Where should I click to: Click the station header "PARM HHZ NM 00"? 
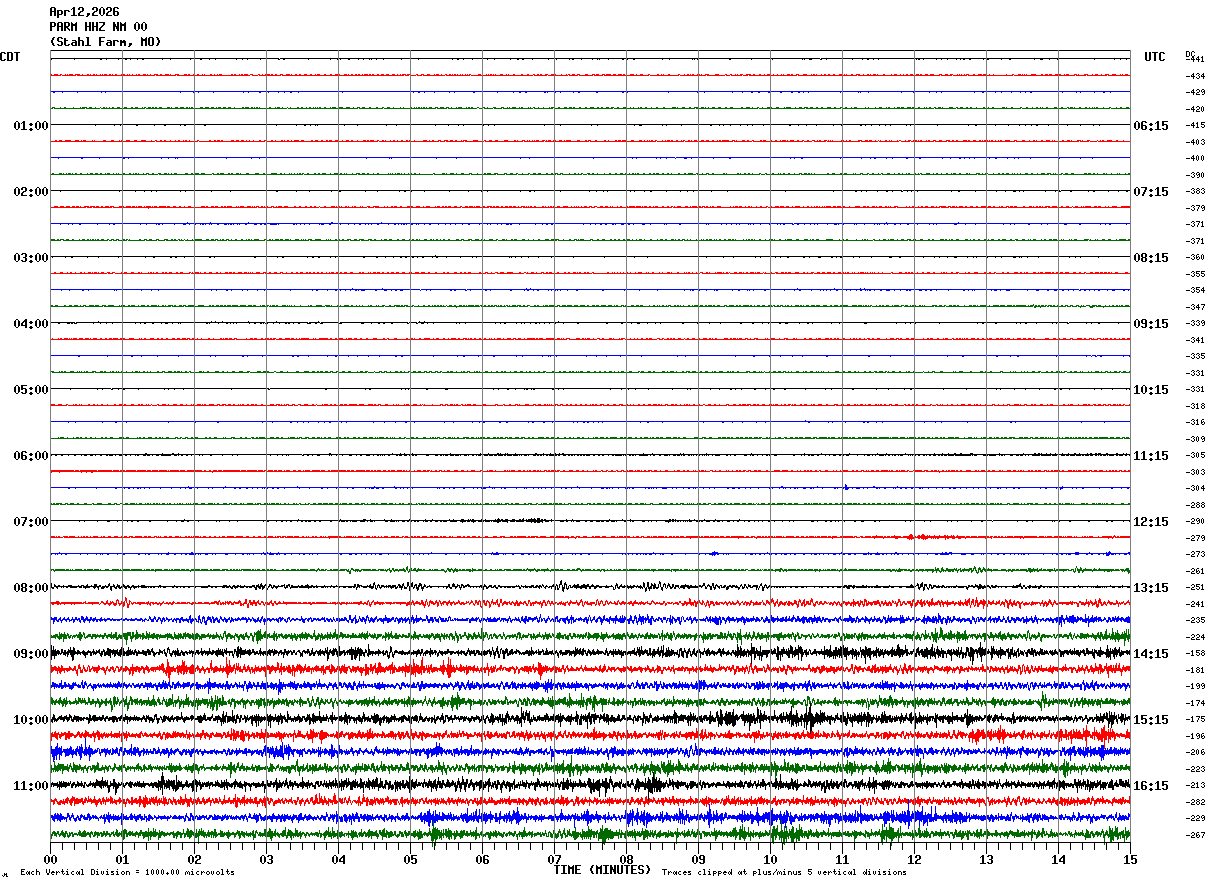tap(98, 27)
